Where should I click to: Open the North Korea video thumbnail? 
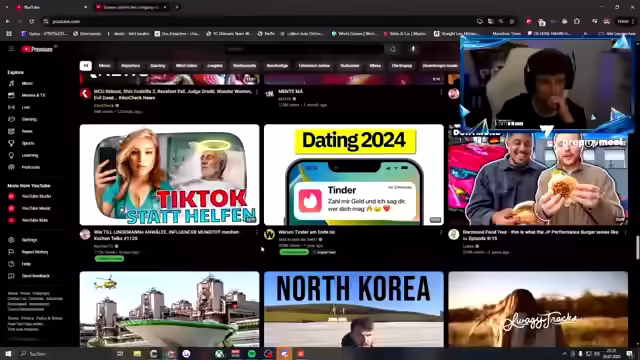pyautogui.click(x=354, y=309)
